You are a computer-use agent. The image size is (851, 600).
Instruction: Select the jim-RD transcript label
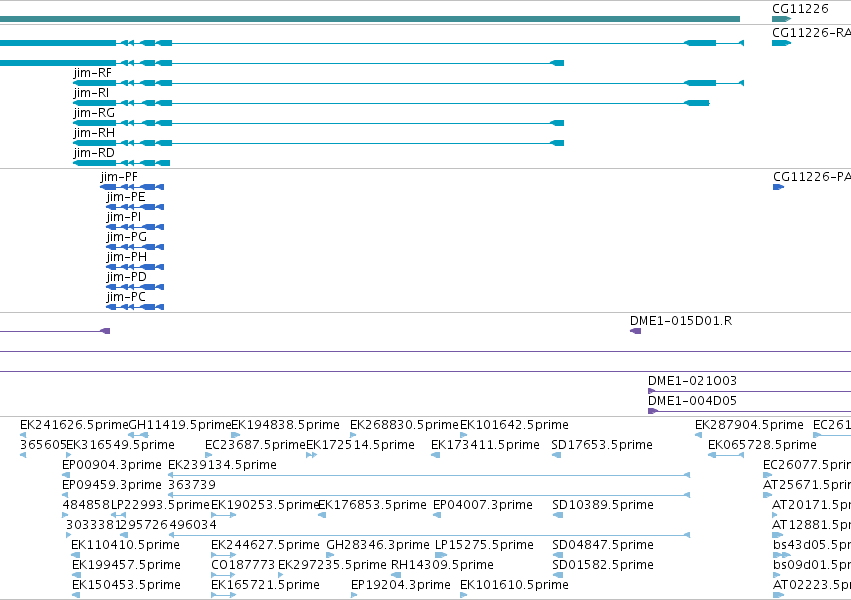tap(94, 153)
